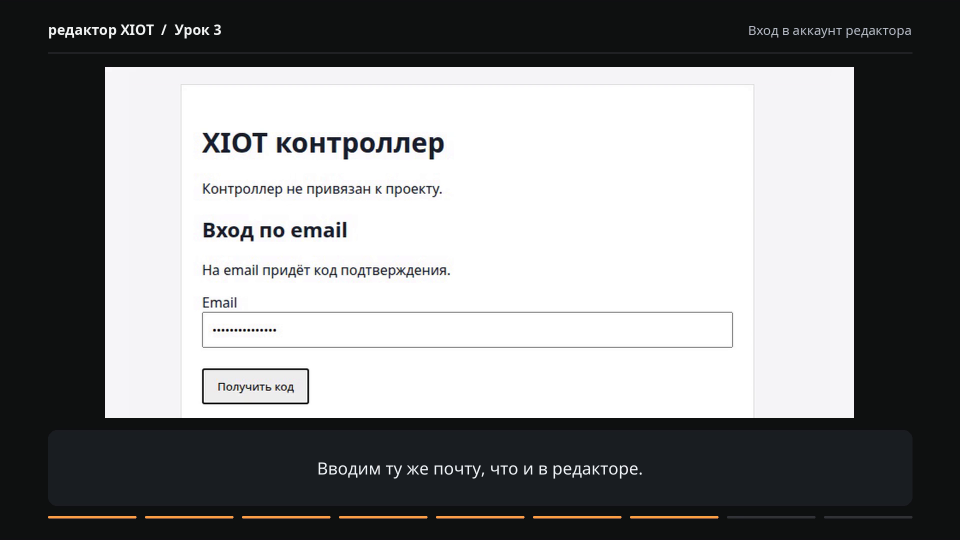Click 'На email придёт код подтверждения.' text

pyautogui.click(x=326, y=270)
